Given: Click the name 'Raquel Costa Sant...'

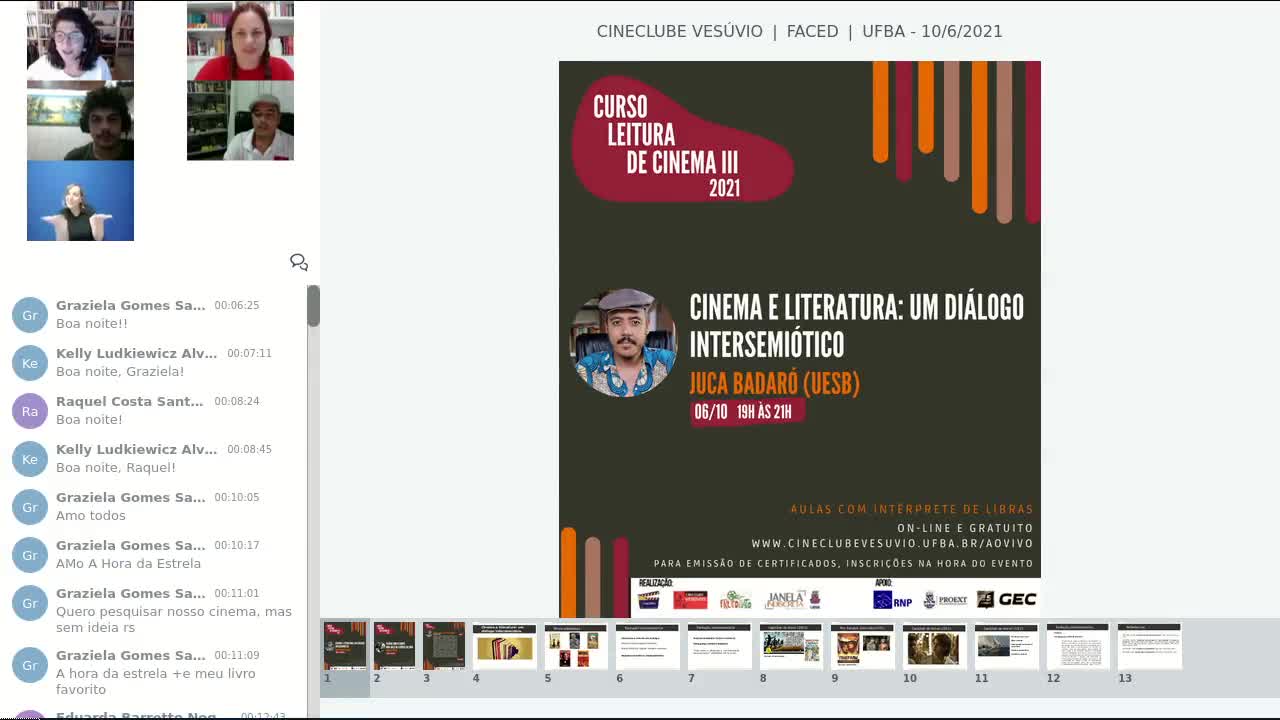Looking at the screenshot, I should click(130, 401).
